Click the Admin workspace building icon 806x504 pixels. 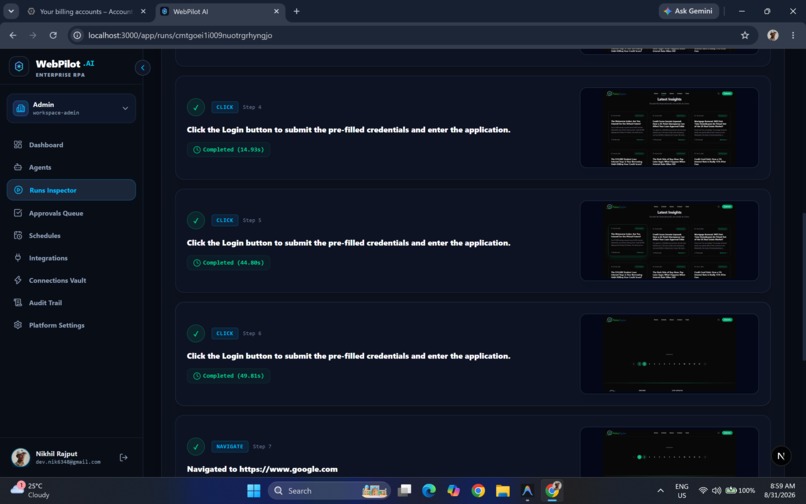(x=21, y=109)
